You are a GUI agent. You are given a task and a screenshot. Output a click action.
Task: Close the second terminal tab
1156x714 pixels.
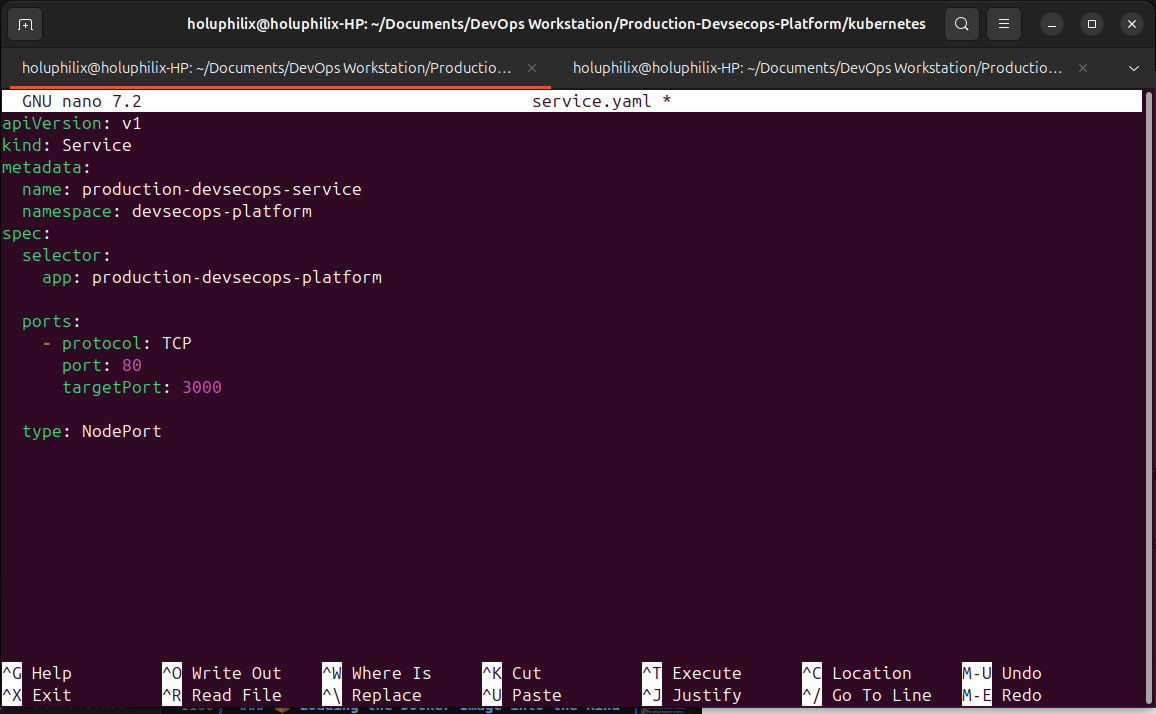1082,68
